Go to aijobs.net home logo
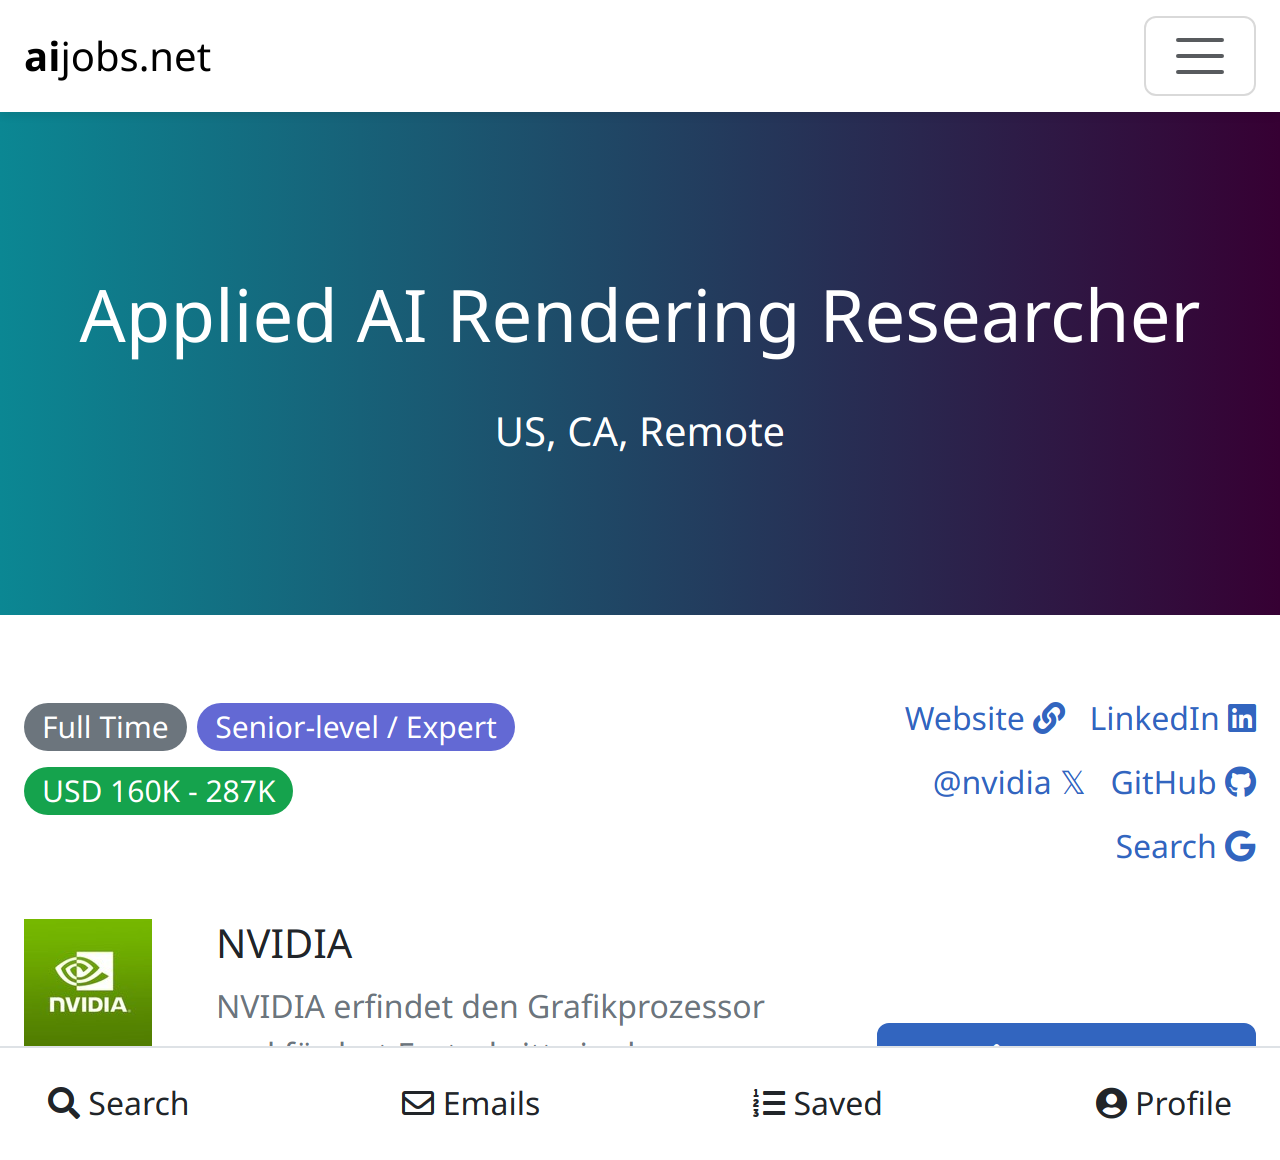The image size is (1280, 1160). (118, 57)
